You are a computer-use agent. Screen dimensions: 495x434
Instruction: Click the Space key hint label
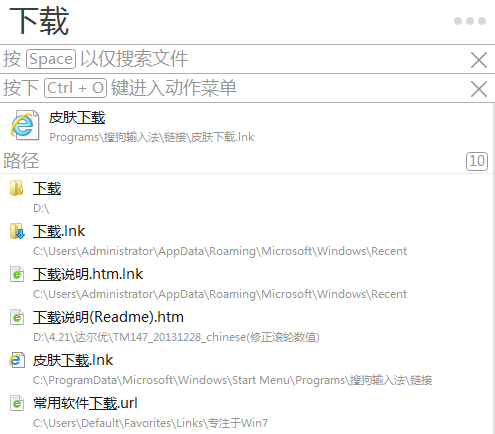click(51, 59)
